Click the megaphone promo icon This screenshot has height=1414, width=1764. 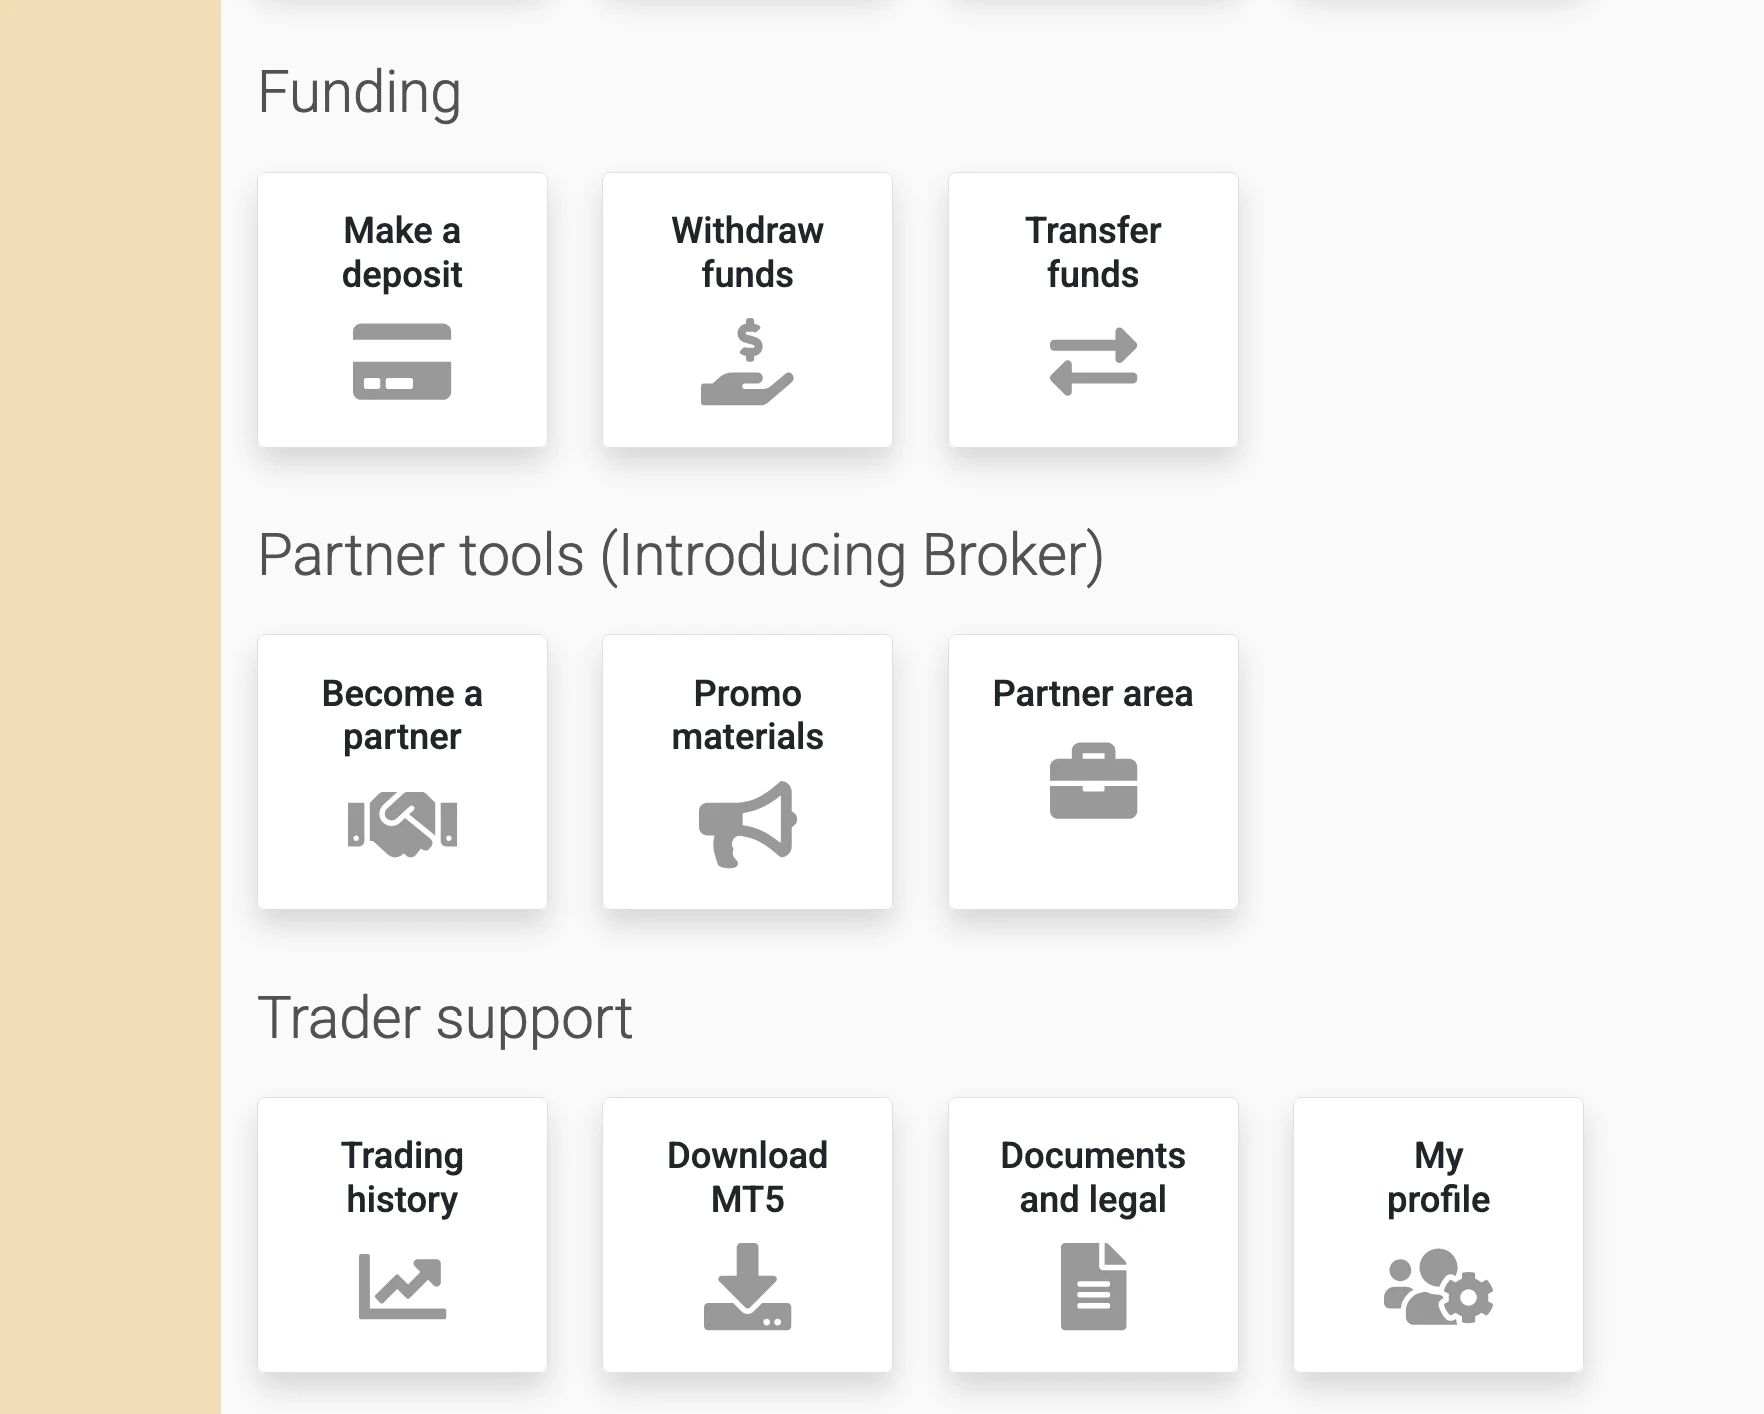747,824
